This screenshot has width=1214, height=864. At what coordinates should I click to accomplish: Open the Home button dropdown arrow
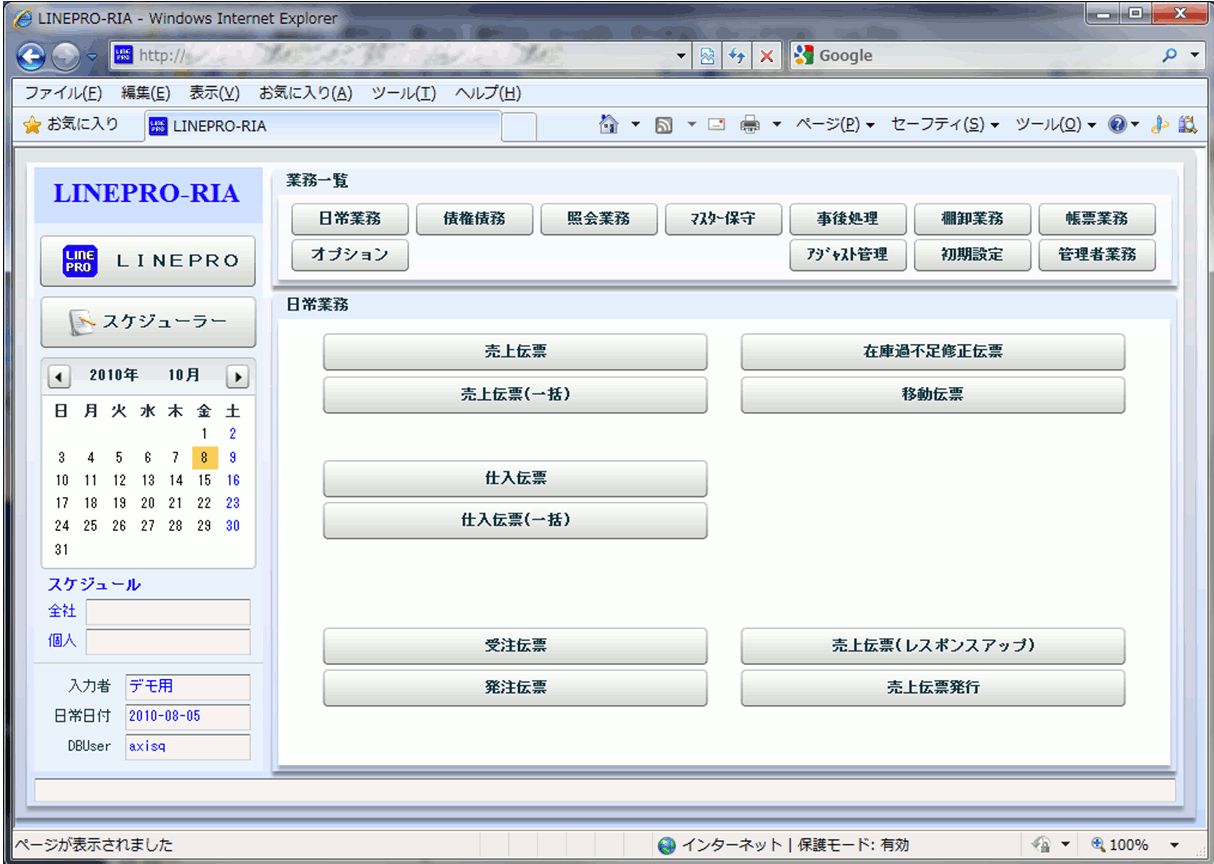pyautogui.click(x=635, y=125)
